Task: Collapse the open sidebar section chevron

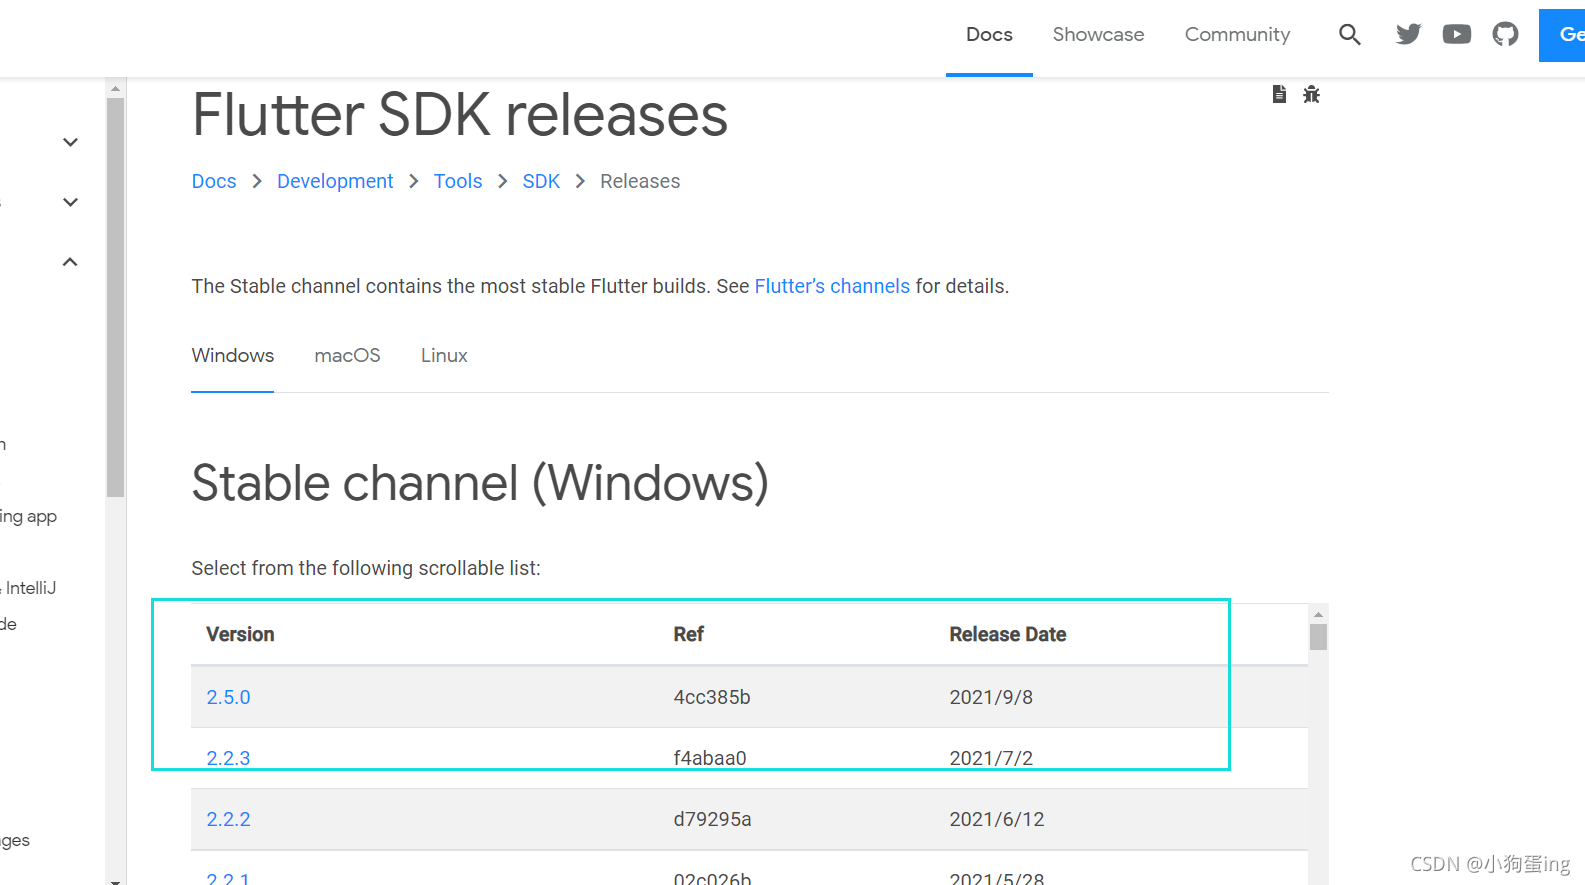Action: [x=70, y=262]
